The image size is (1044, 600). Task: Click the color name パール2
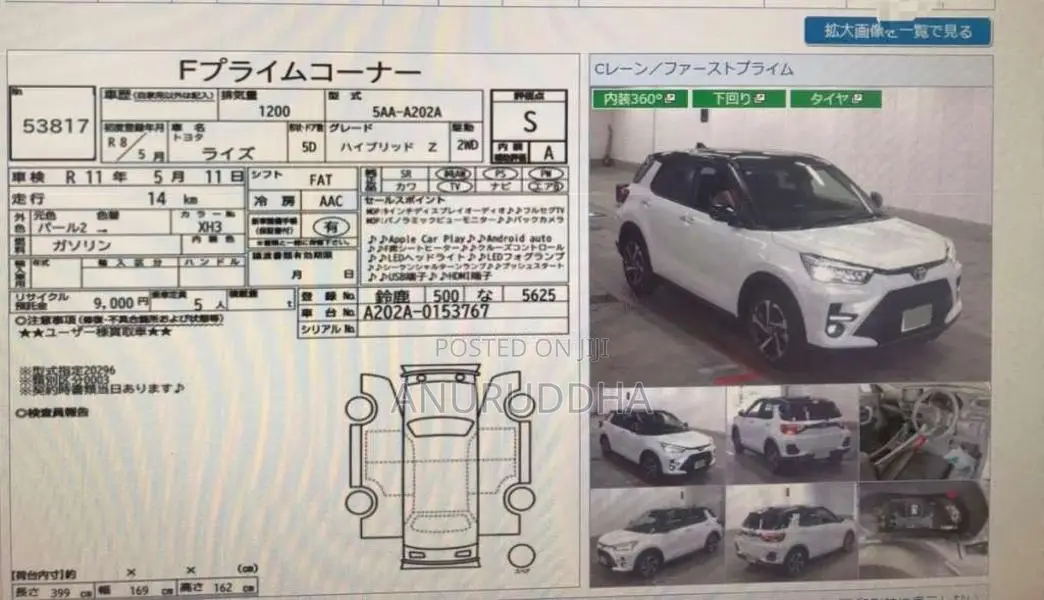tap(61, 228)
